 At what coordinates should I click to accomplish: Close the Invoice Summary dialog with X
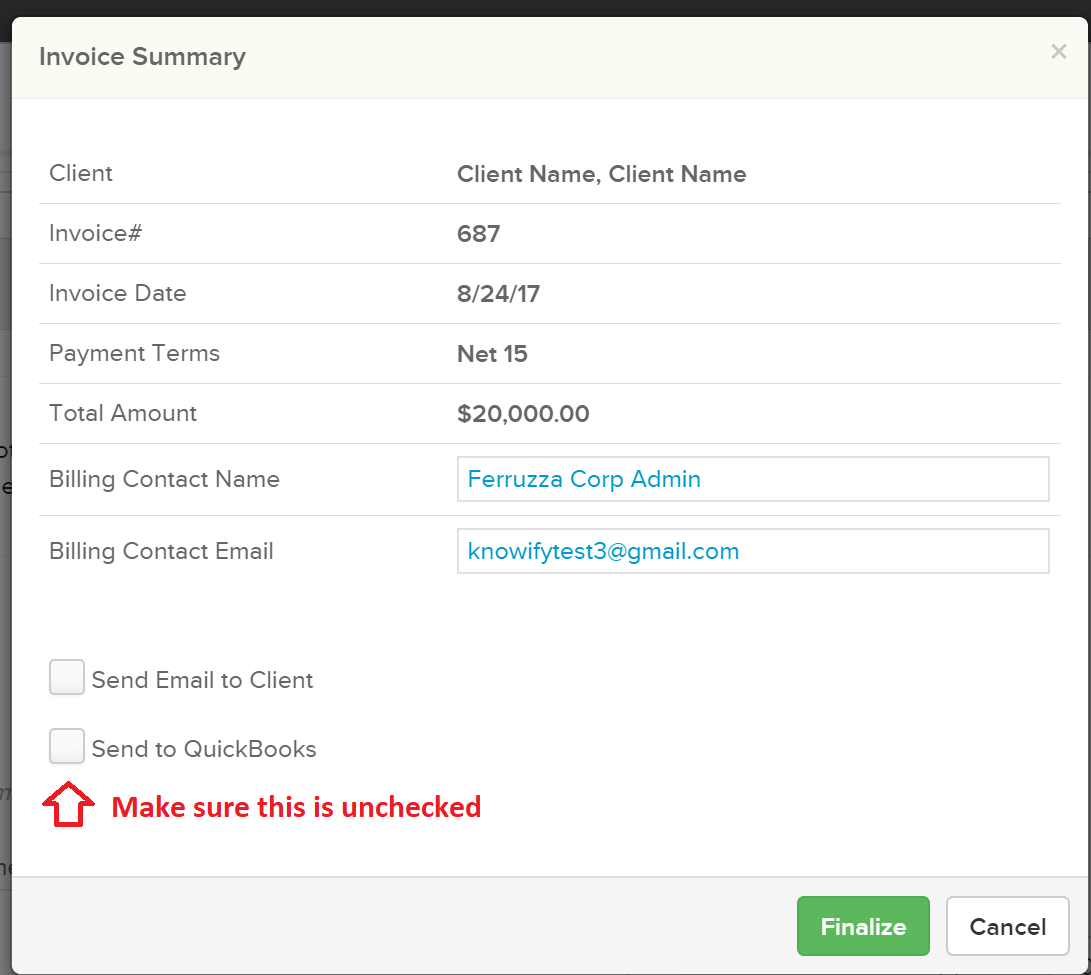point(1058,52)
